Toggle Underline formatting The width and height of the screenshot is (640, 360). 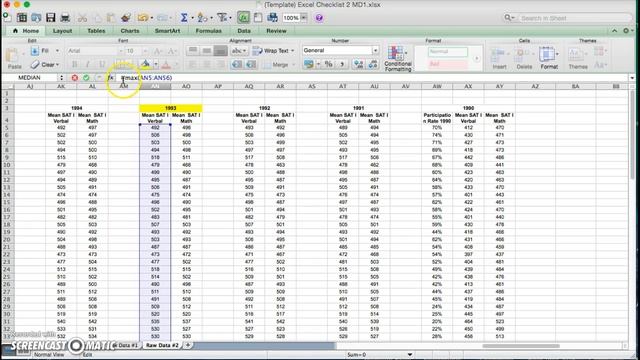102,64
